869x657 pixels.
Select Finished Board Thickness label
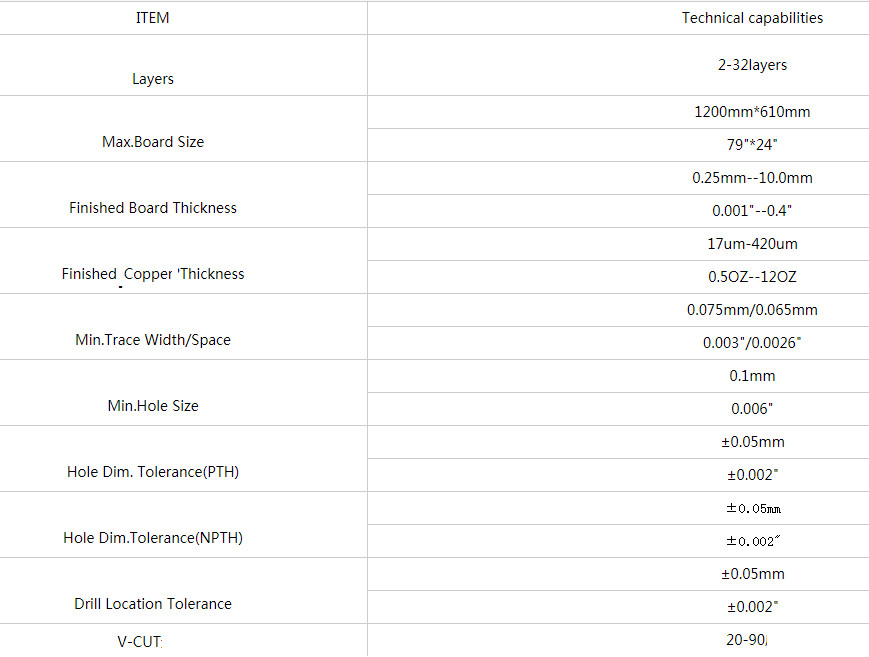(x=152, y=208)
